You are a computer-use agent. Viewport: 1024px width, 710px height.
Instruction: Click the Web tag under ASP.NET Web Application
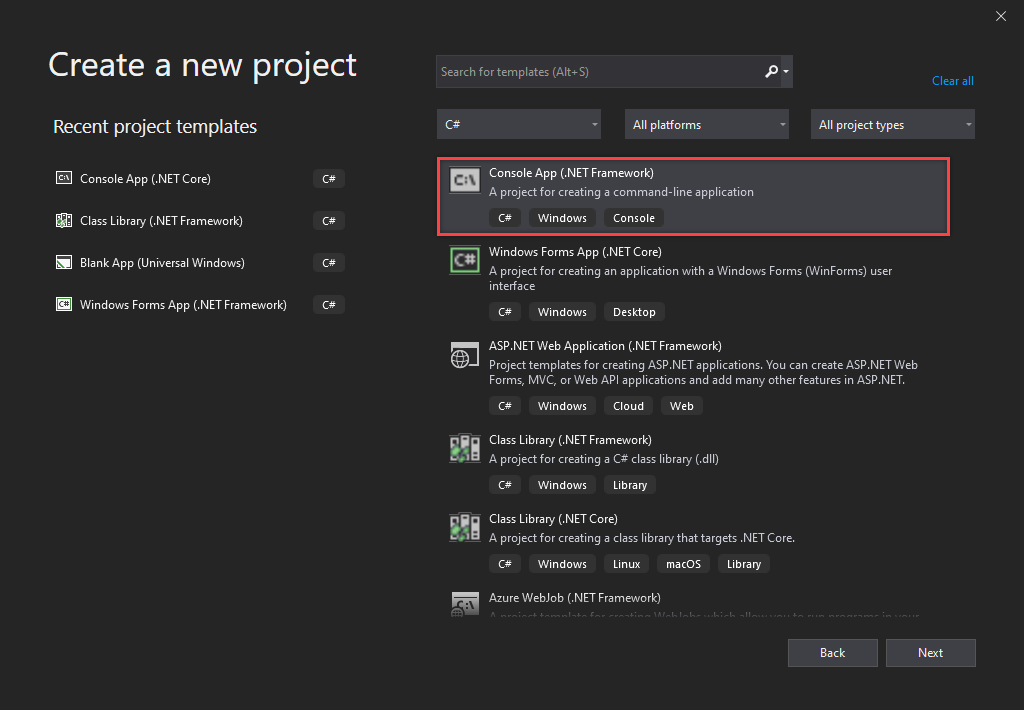coord(682,406)
